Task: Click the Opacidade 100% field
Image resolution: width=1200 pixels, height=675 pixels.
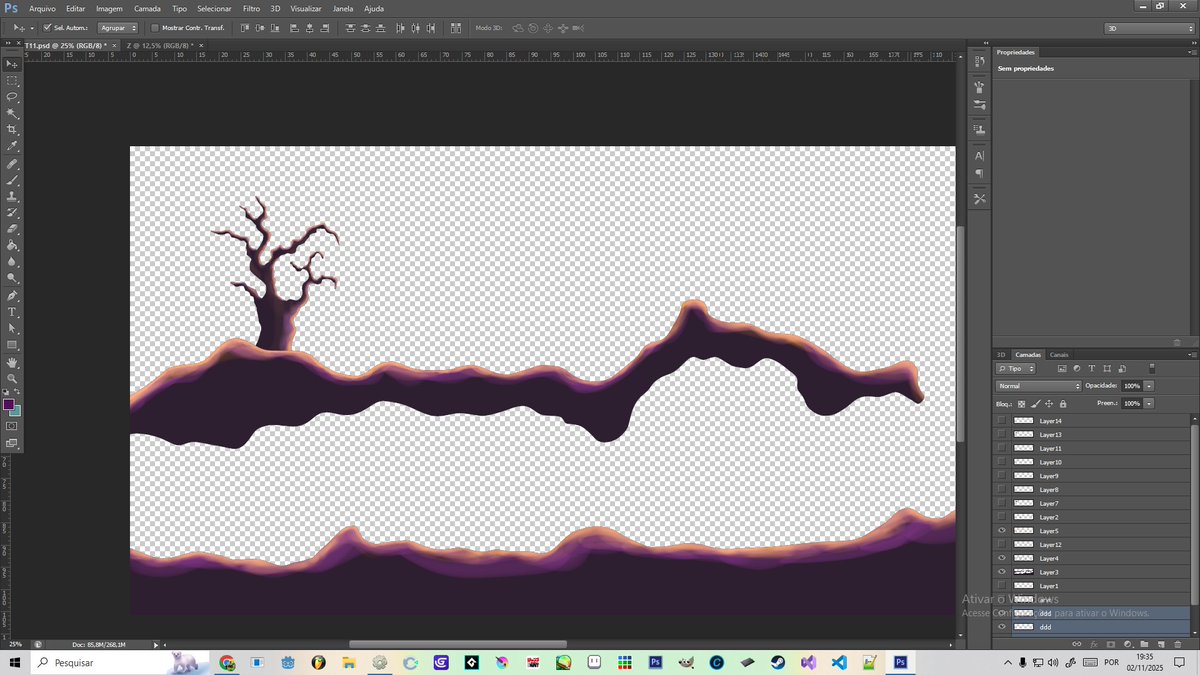Action: pyautogui.click(x=1131, y=386)
